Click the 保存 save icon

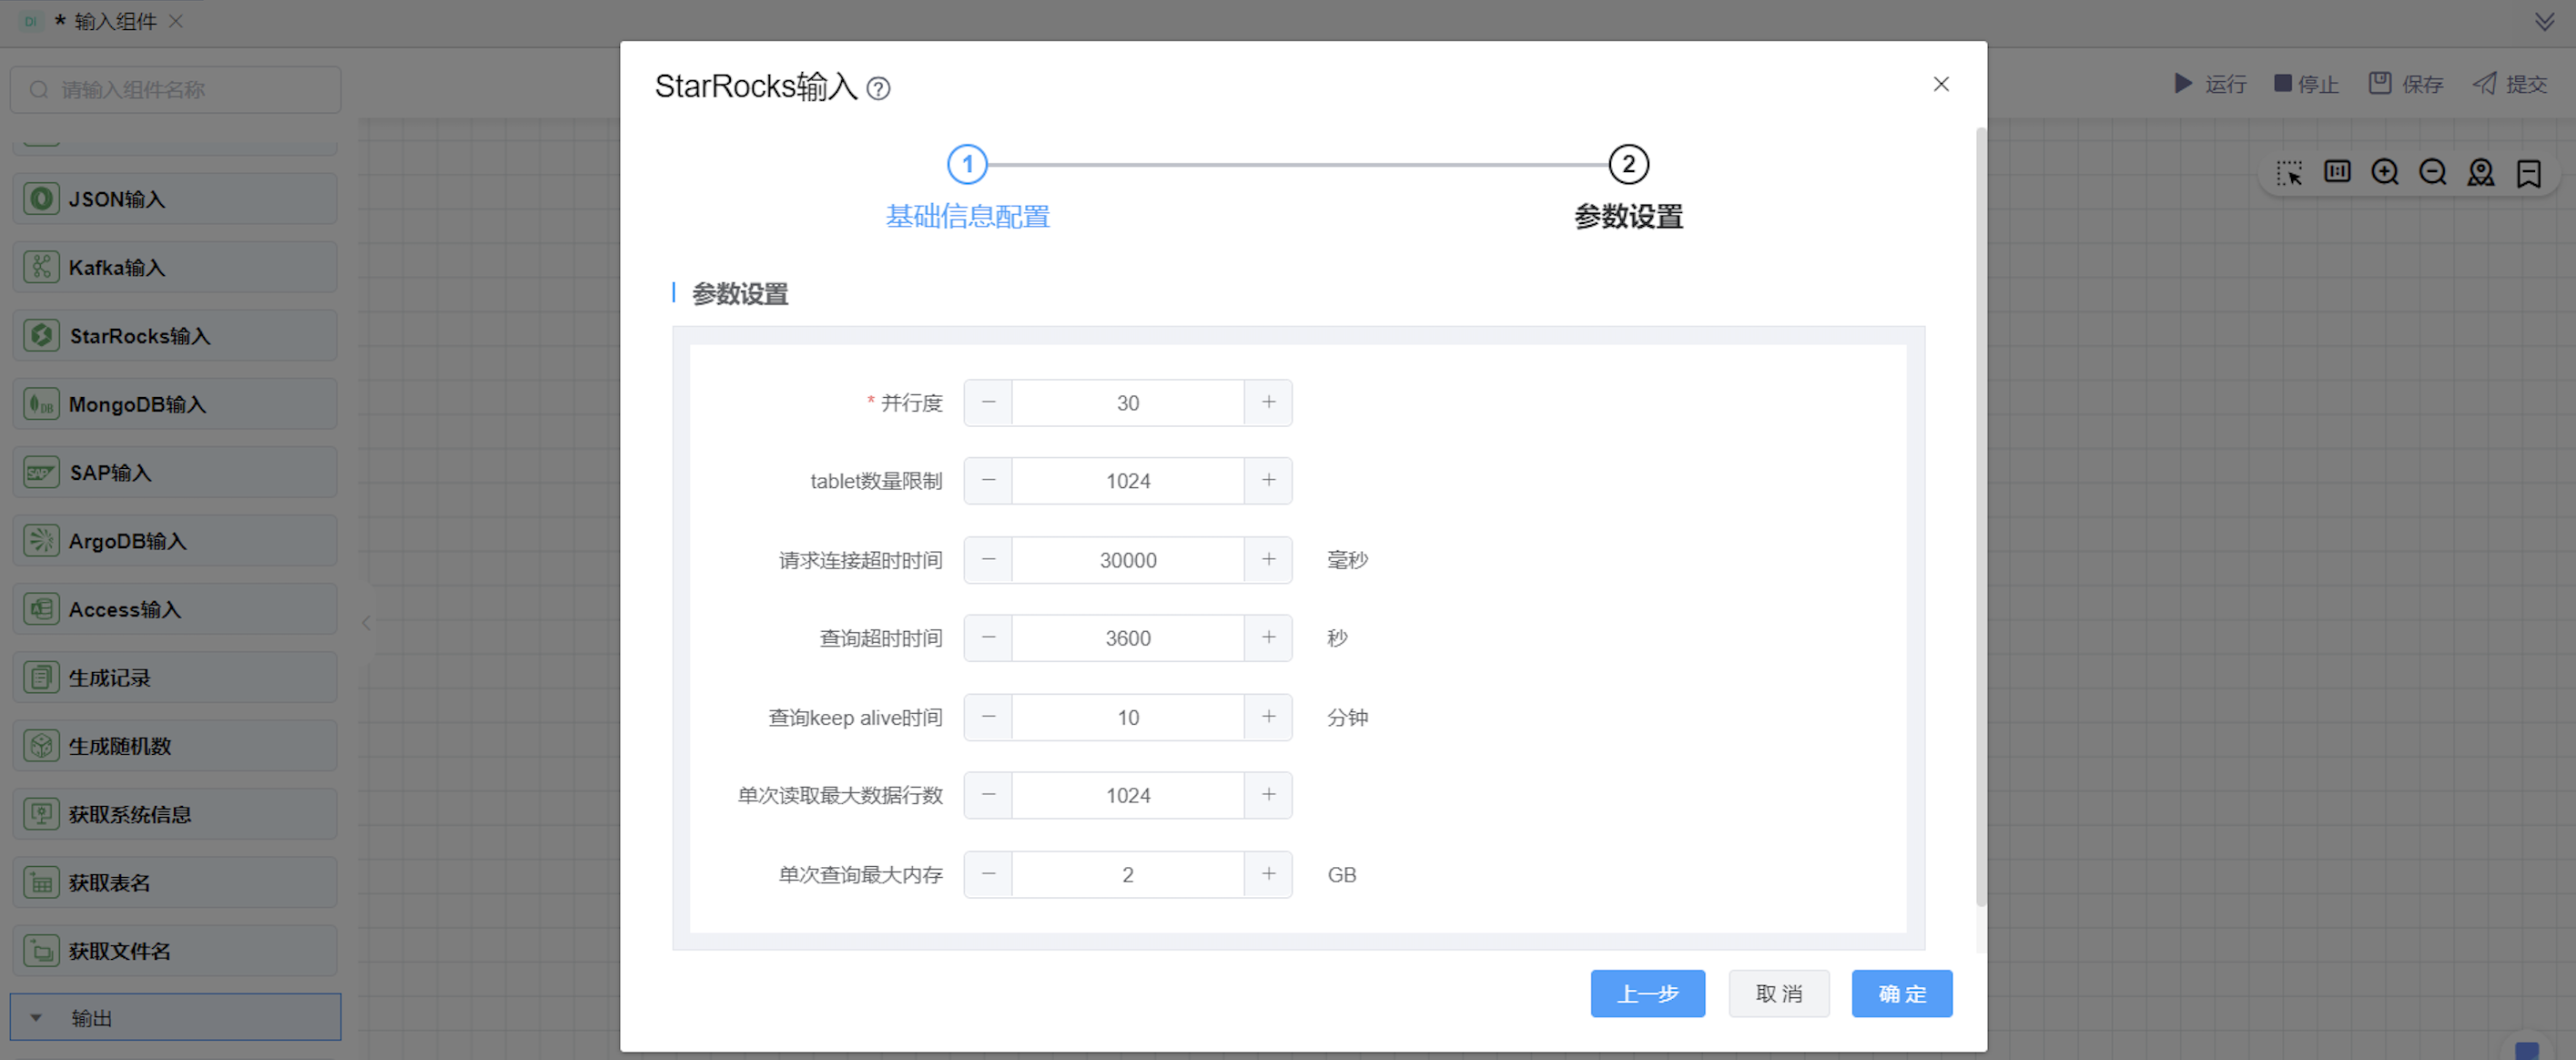click(2379, 83)
